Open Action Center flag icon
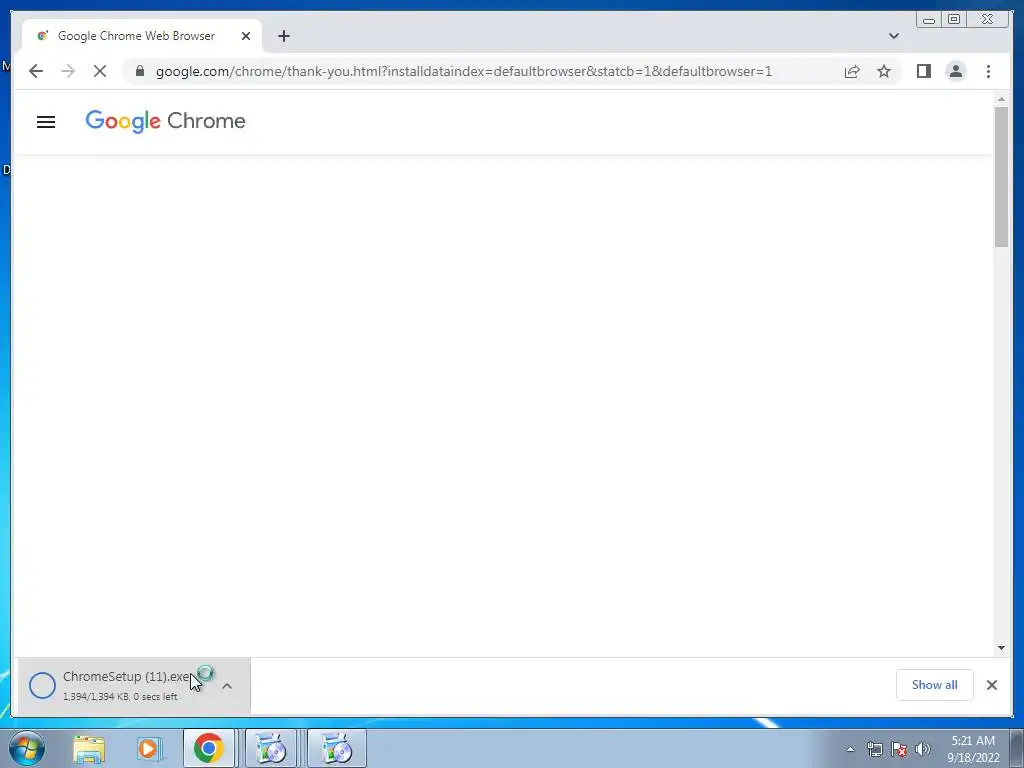Screen dimensions: 1024x768 click(899, 749)
